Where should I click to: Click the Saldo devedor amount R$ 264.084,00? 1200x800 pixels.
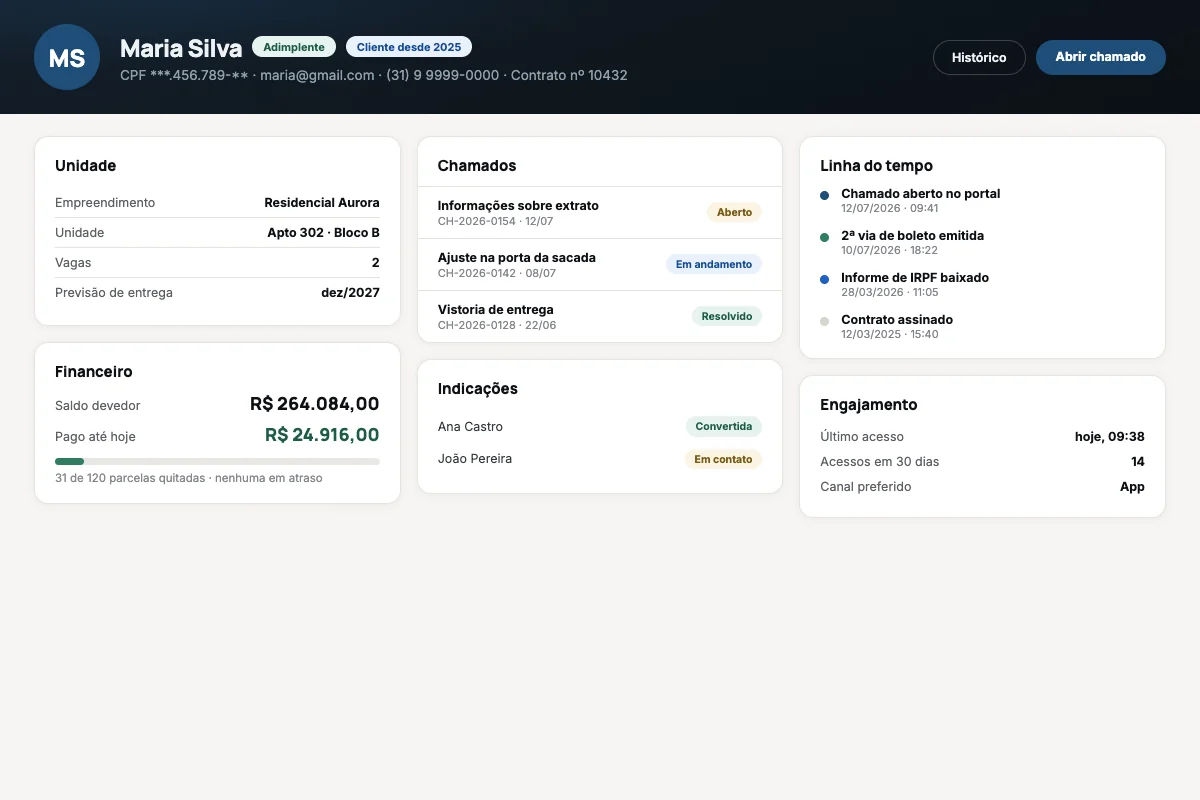point(315,404)
